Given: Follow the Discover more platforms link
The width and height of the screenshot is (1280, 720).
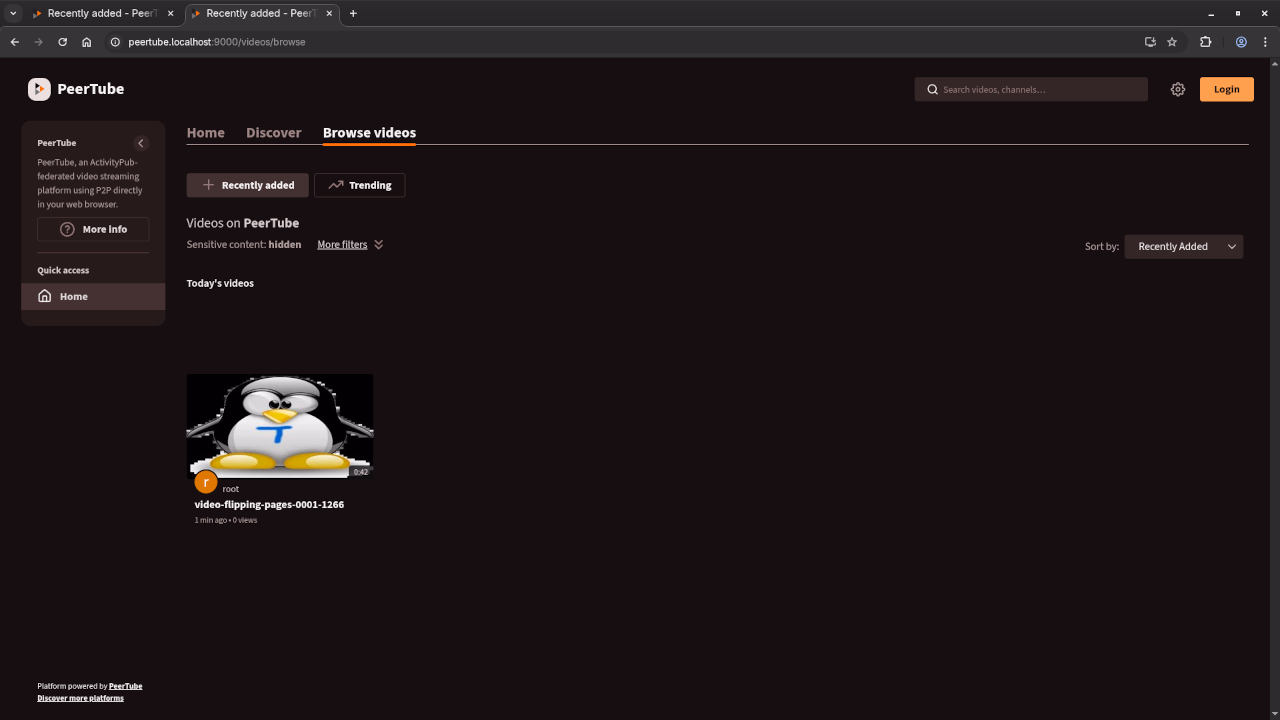Looking at the screenshot, I should tap(80, 698).
